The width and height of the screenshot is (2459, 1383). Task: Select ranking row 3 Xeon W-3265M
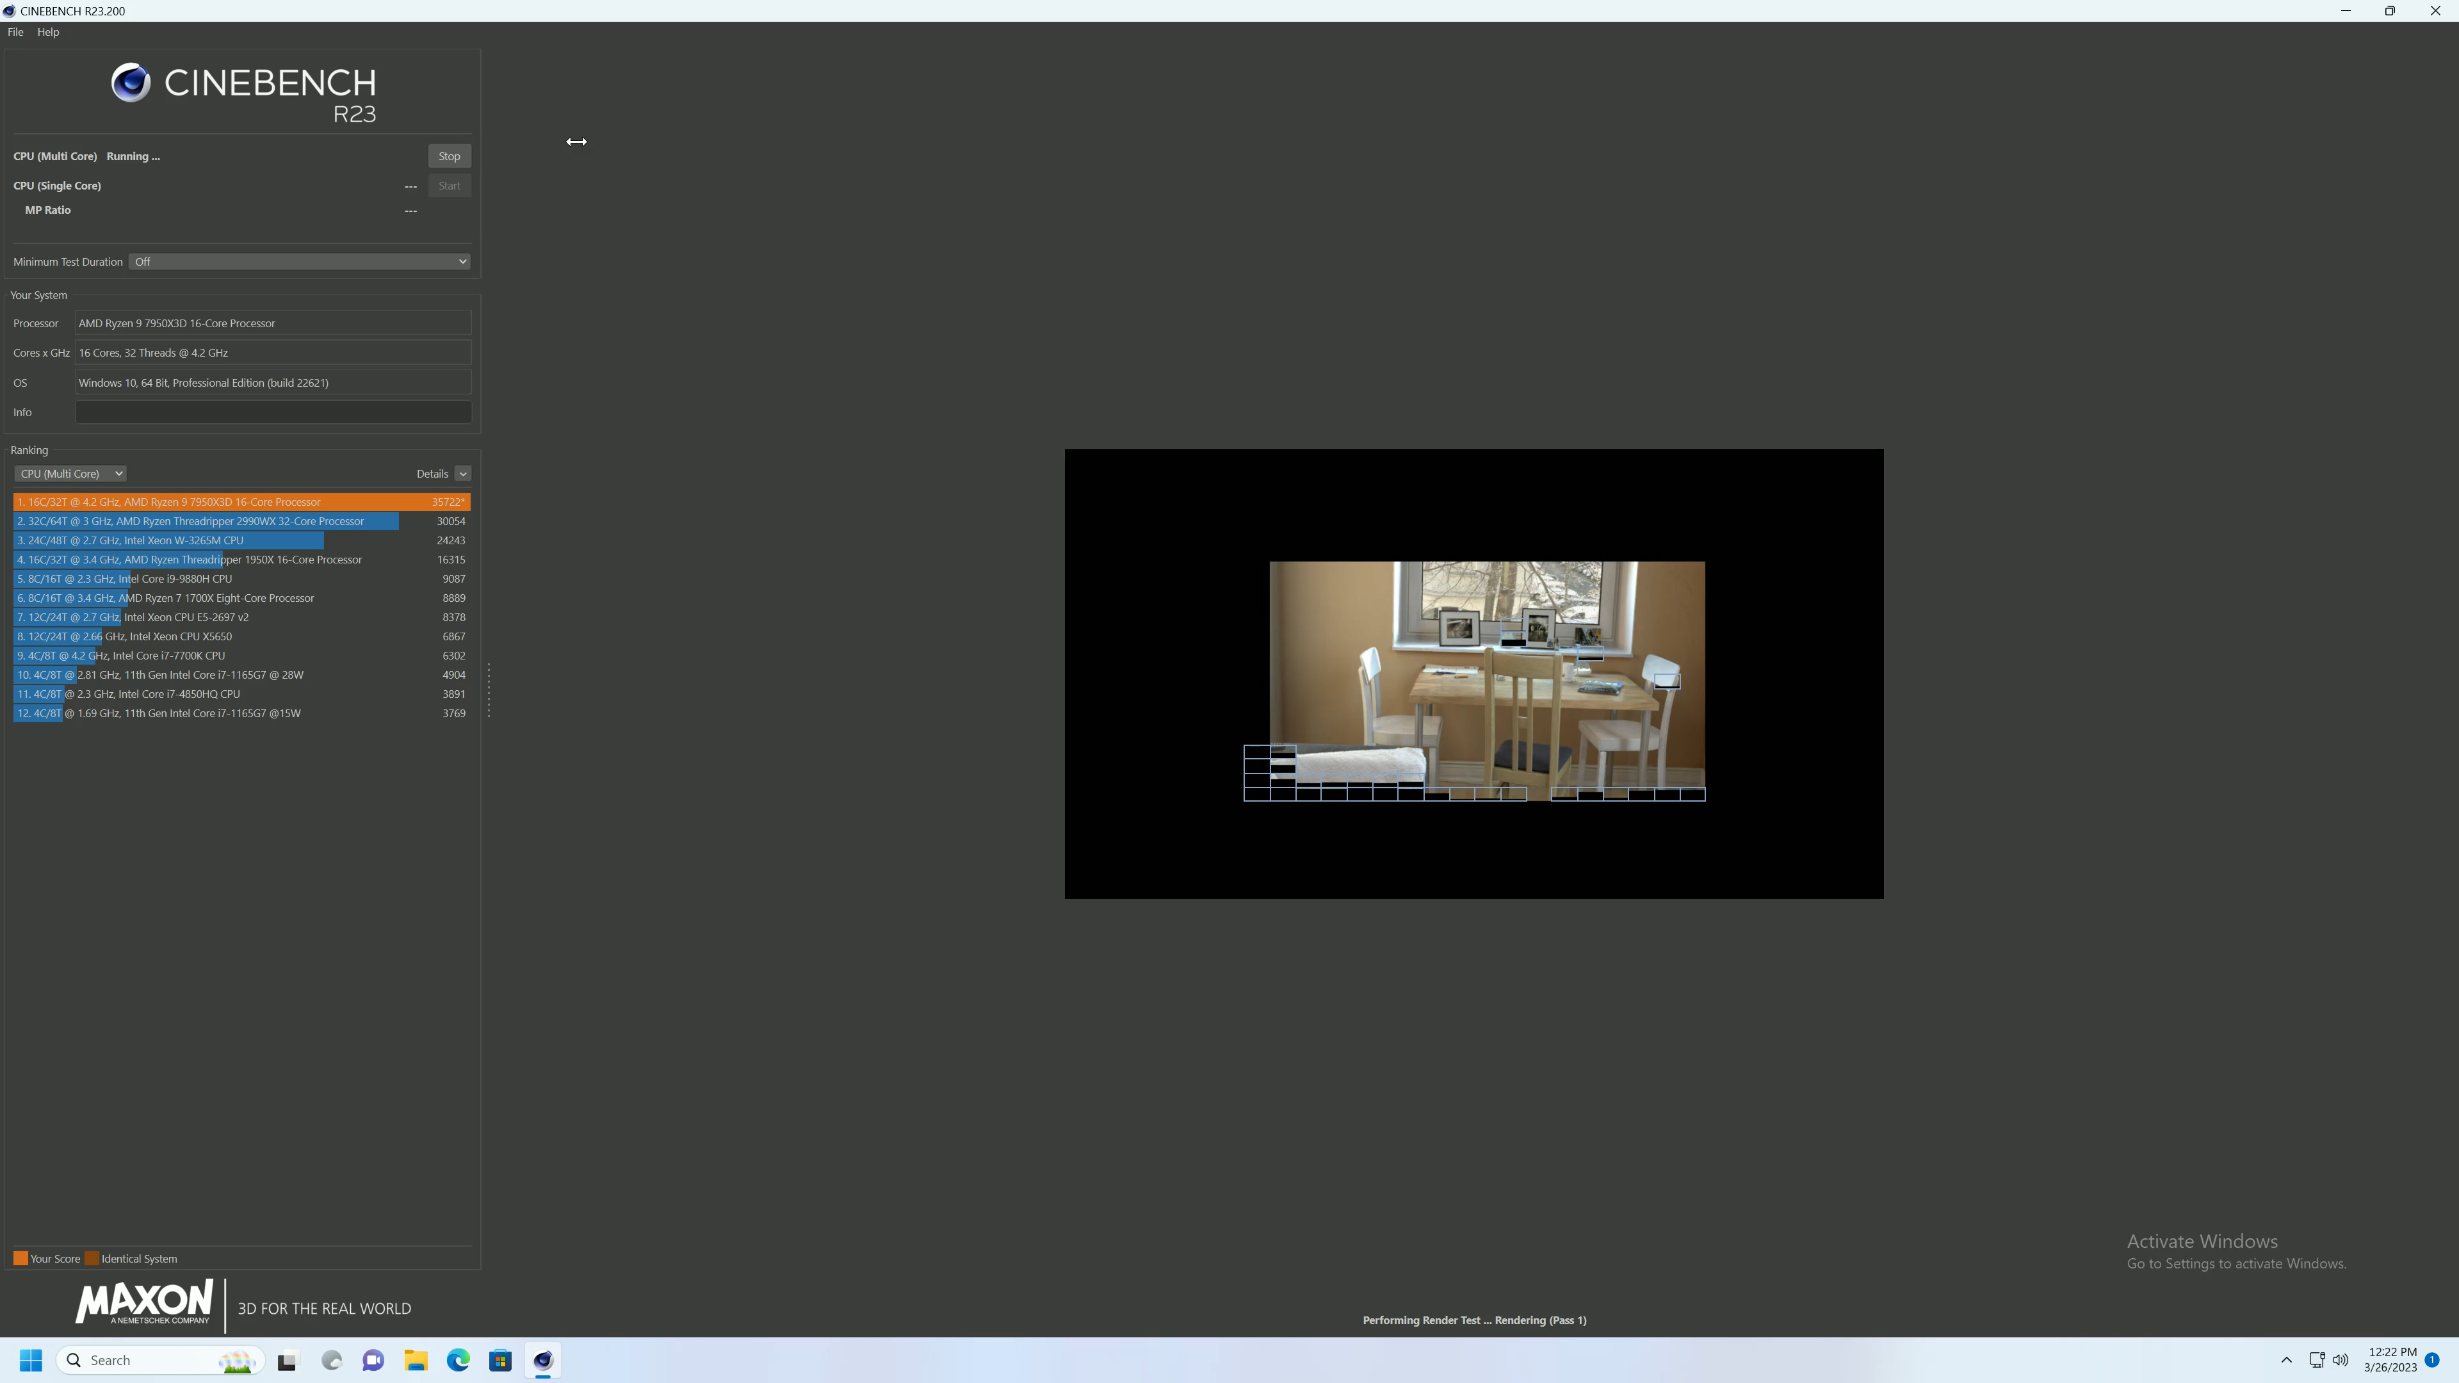tap(242, 540)
